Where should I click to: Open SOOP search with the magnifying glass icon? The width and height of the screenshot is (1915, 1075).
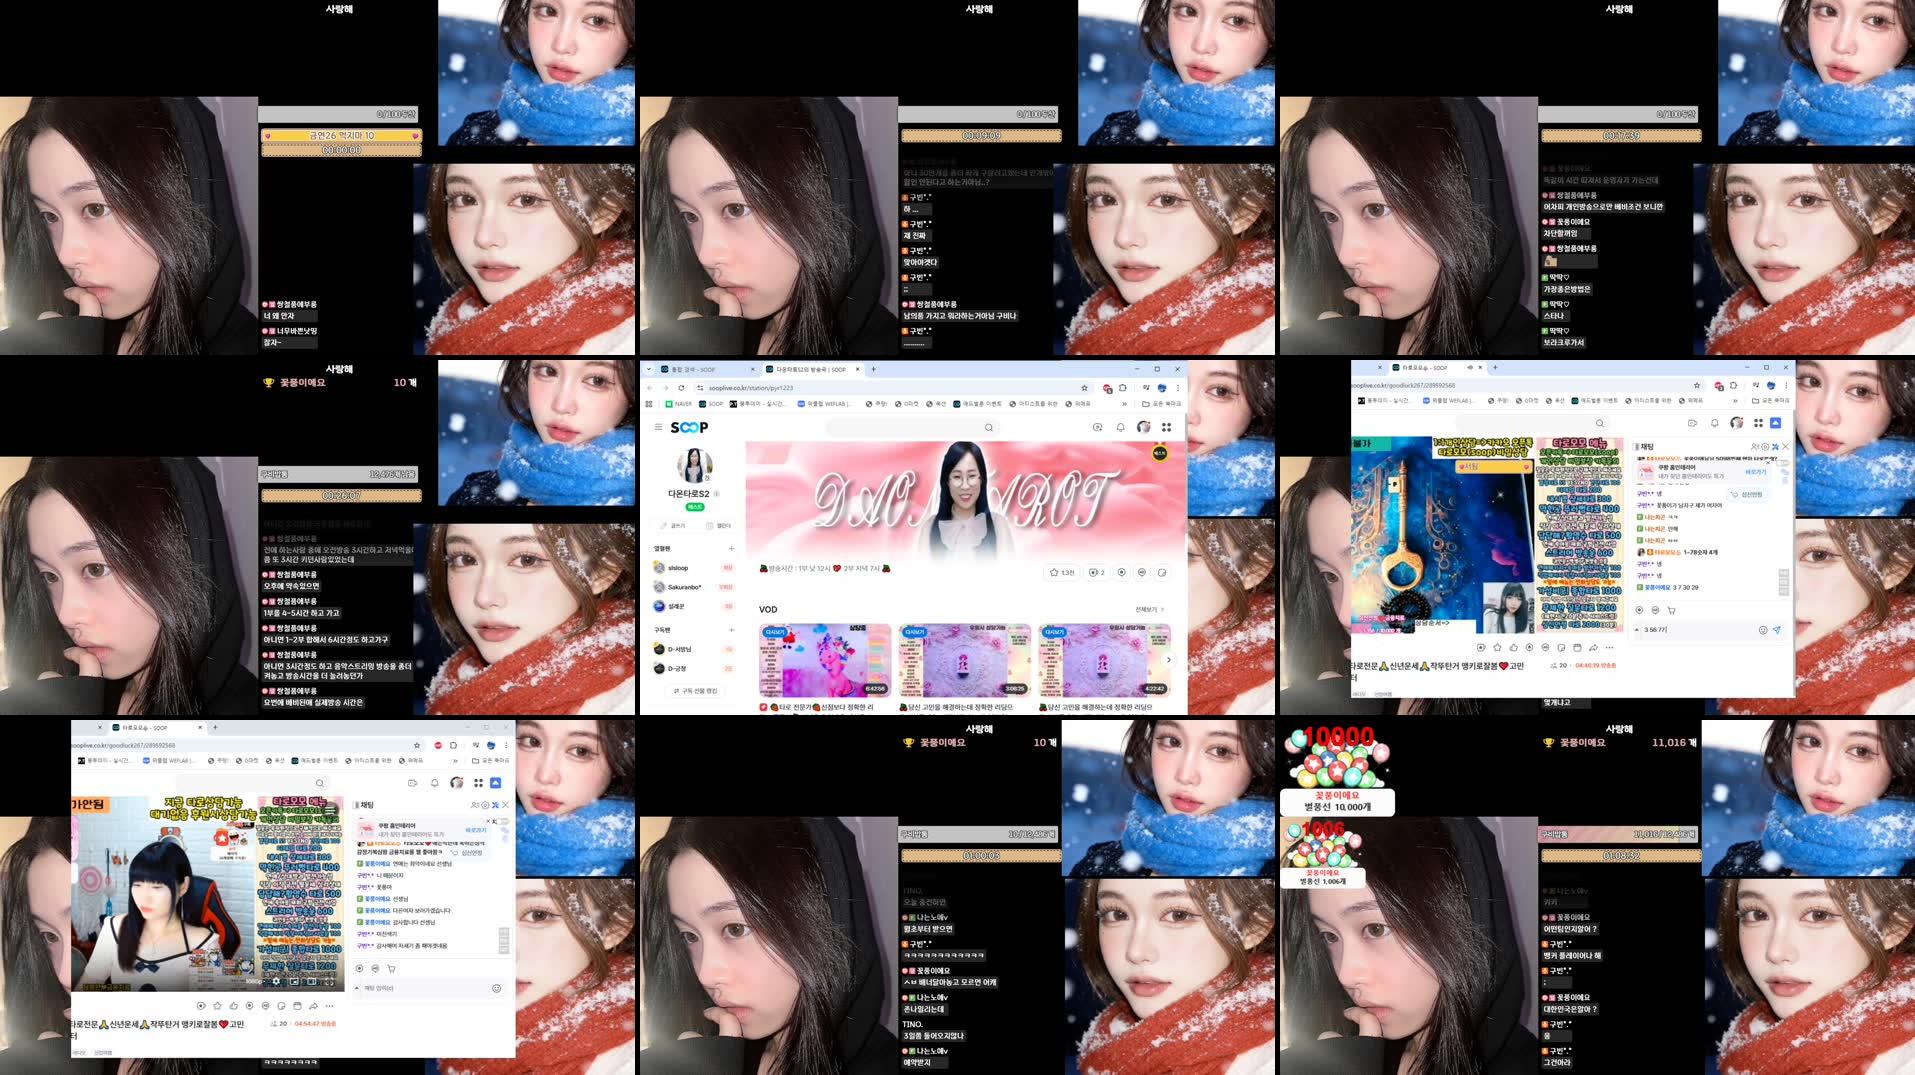pyautogui.click(x=988, y=427)
